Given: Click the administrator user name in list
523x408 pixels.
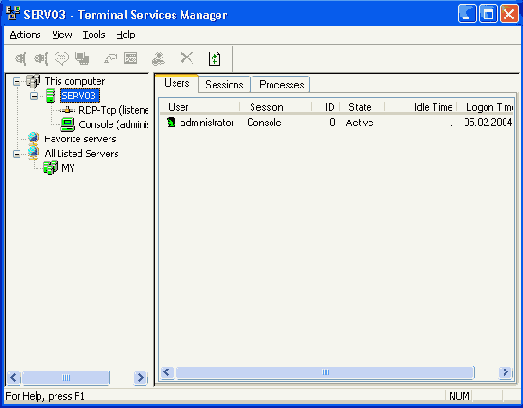Looking at the screenshot, I should coord(207,123).
